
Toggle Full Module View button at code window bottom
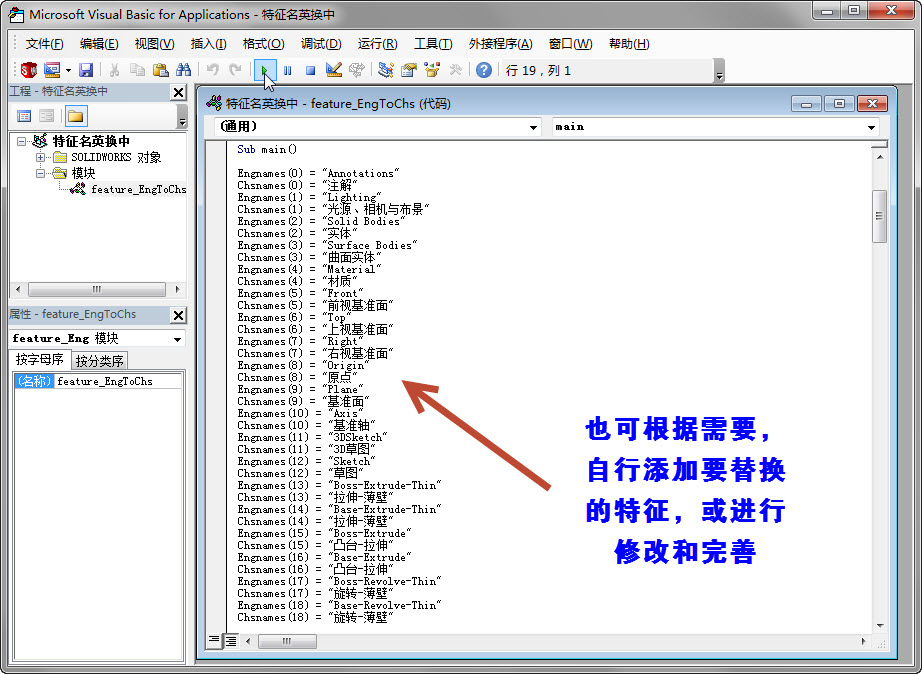[230, 641]
